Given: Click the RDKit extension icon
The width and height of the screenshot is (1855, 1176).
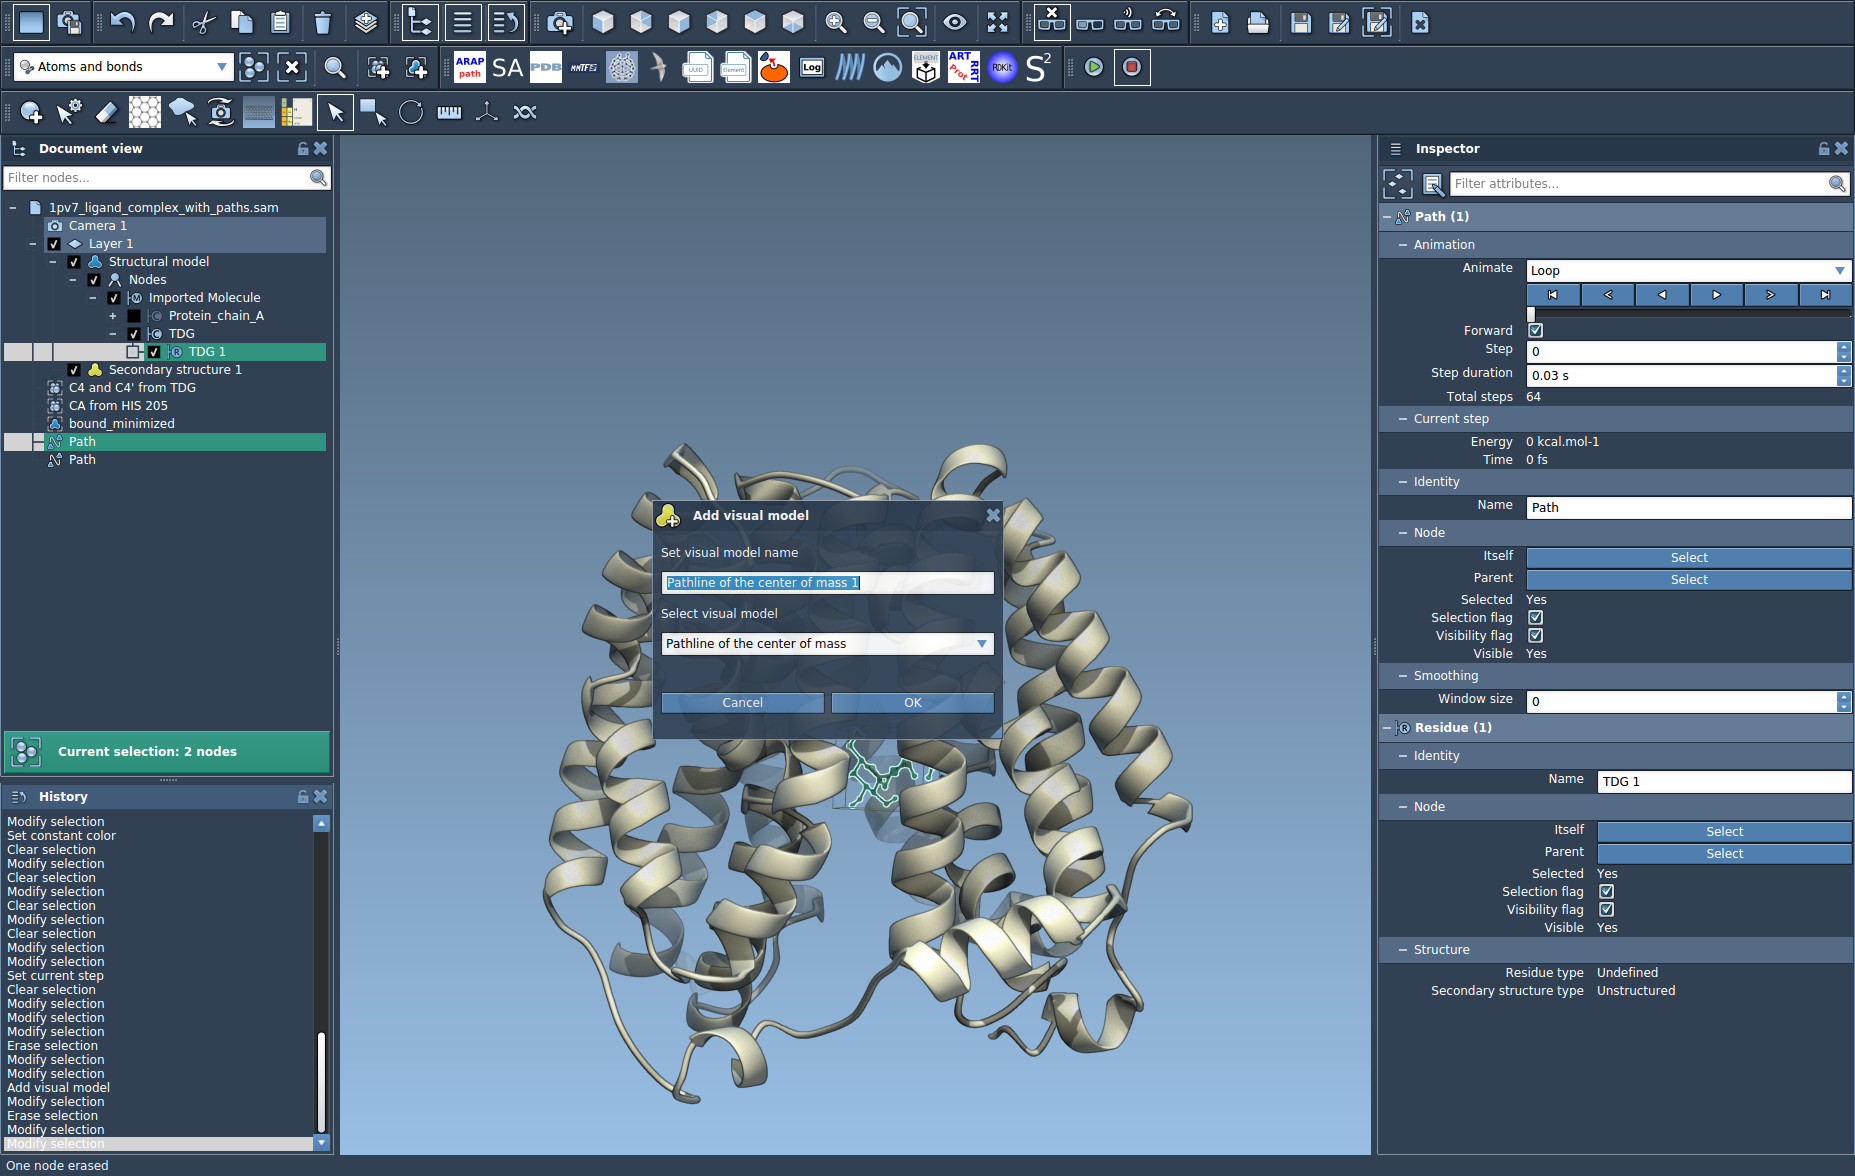Looking at the screenshot, I should [x=1001, y=67].
